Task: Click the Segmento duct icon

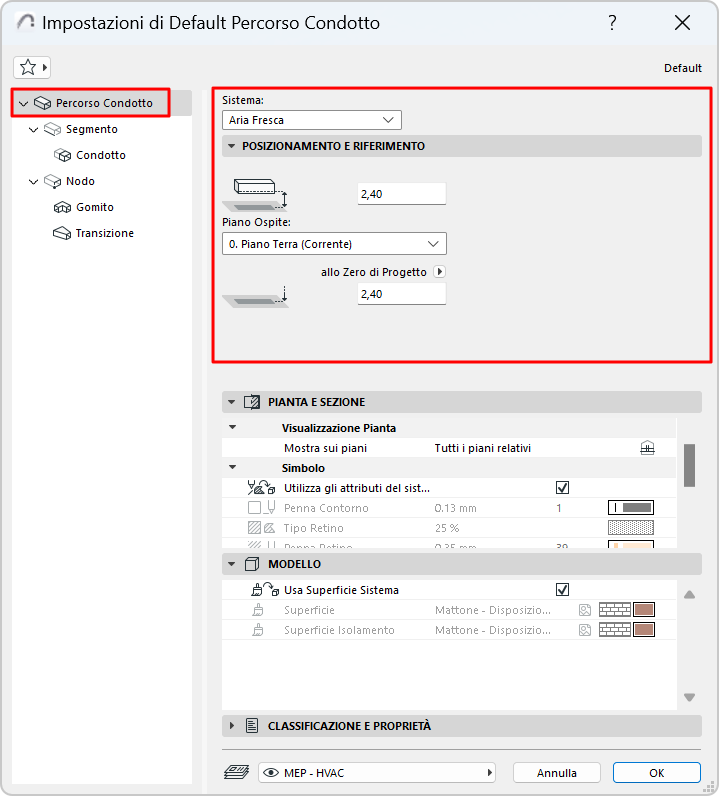Action: [x=52, y=129]
